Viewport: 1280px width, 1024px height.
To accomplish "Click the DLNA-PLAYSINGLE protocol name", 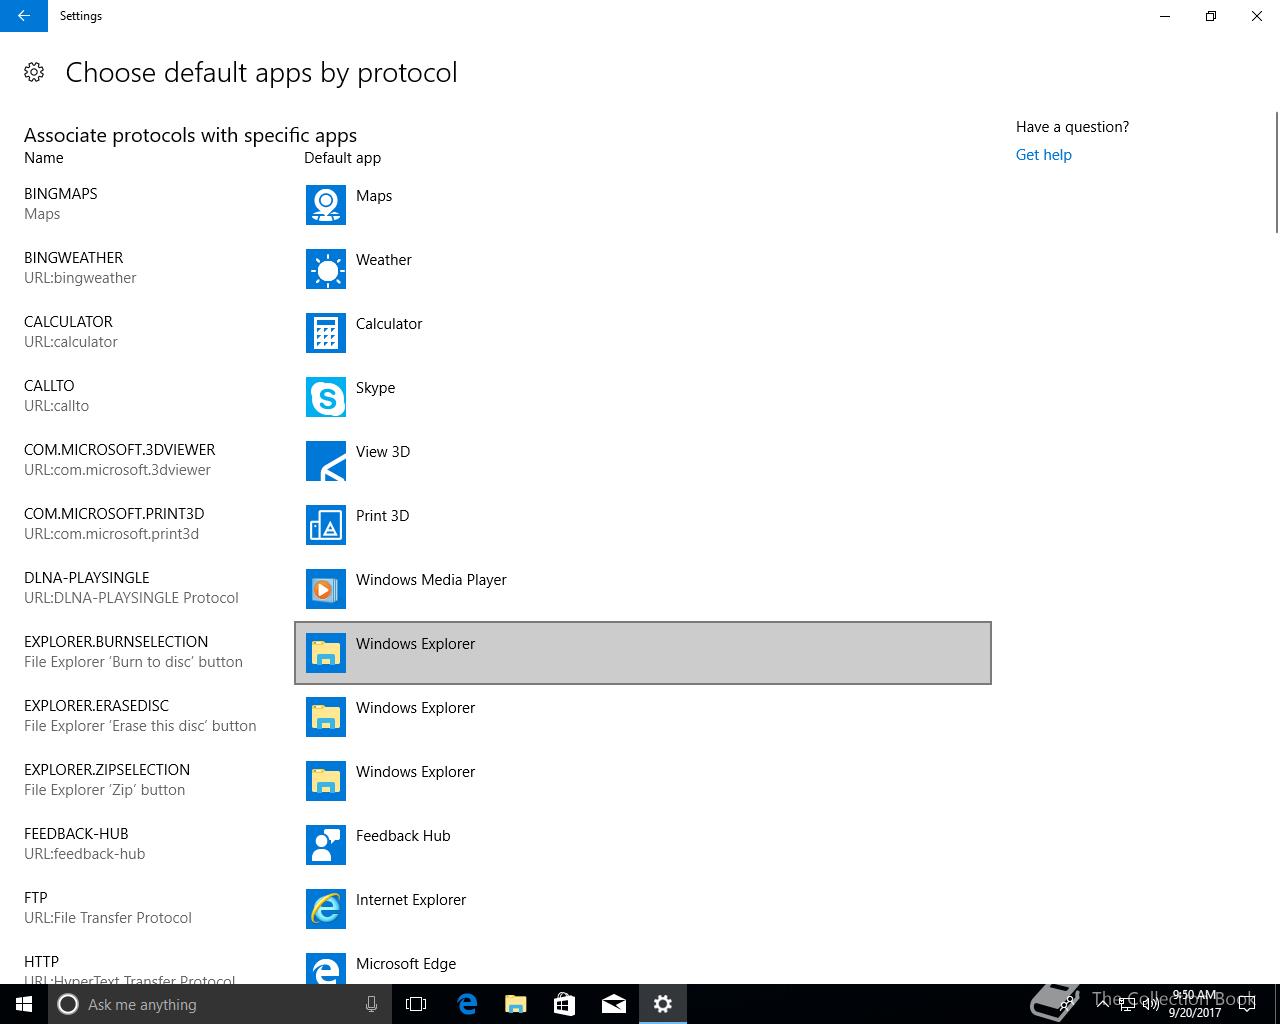I will click(x=87, y=578).
